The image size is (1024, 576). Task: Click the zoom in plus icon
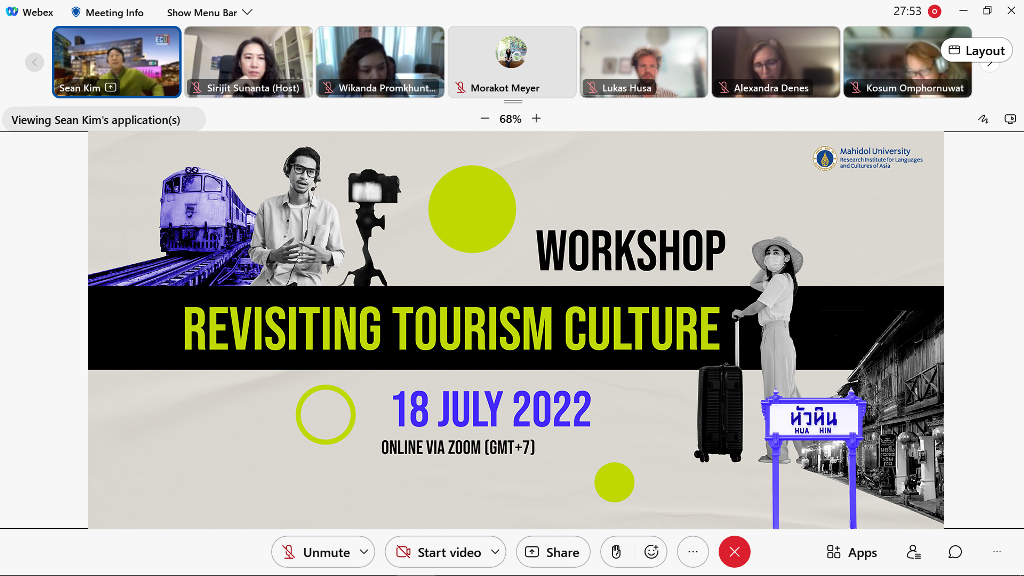536,119
